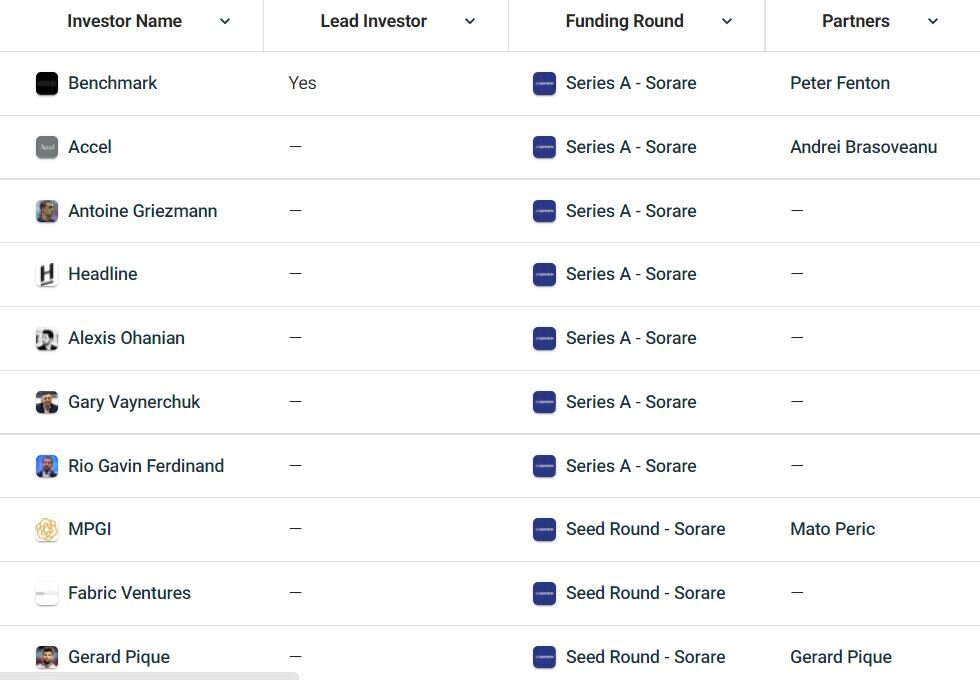Click the Fabric Ventures logo icon

47,593
